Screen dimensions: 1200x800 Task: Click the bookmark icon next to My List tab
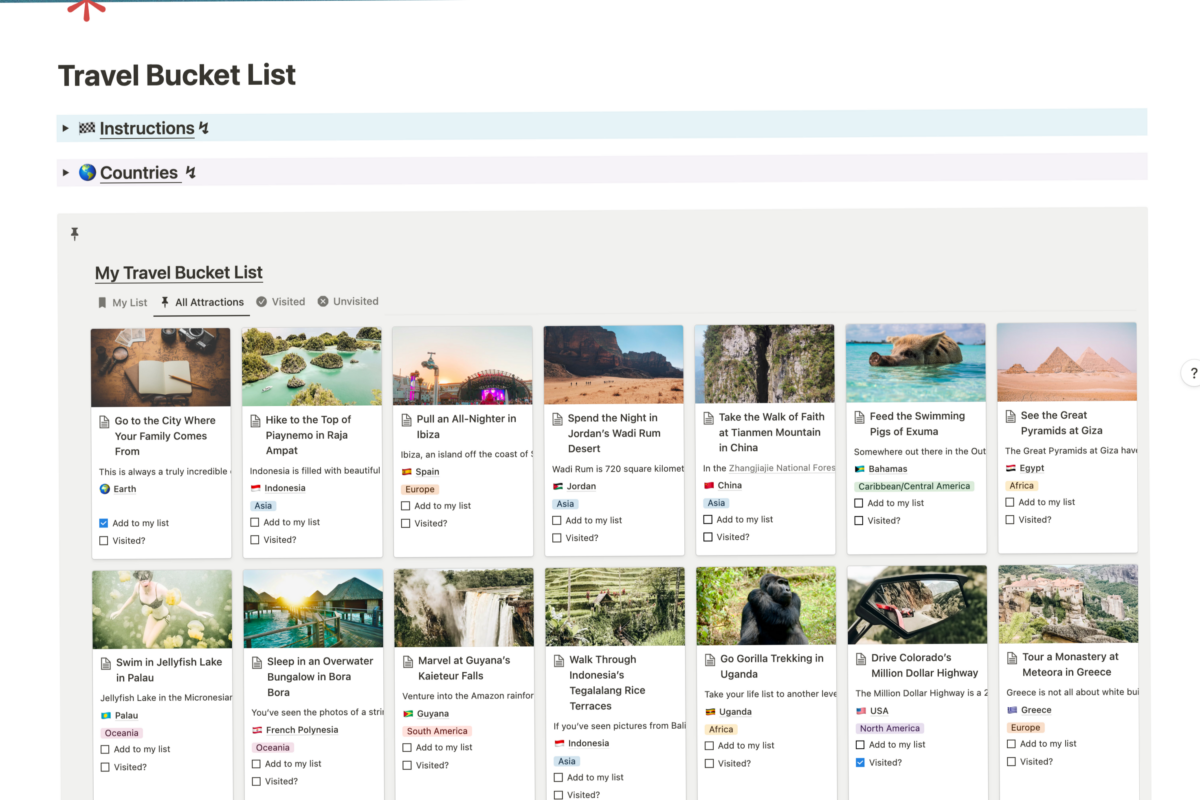[x=101, y=301]
